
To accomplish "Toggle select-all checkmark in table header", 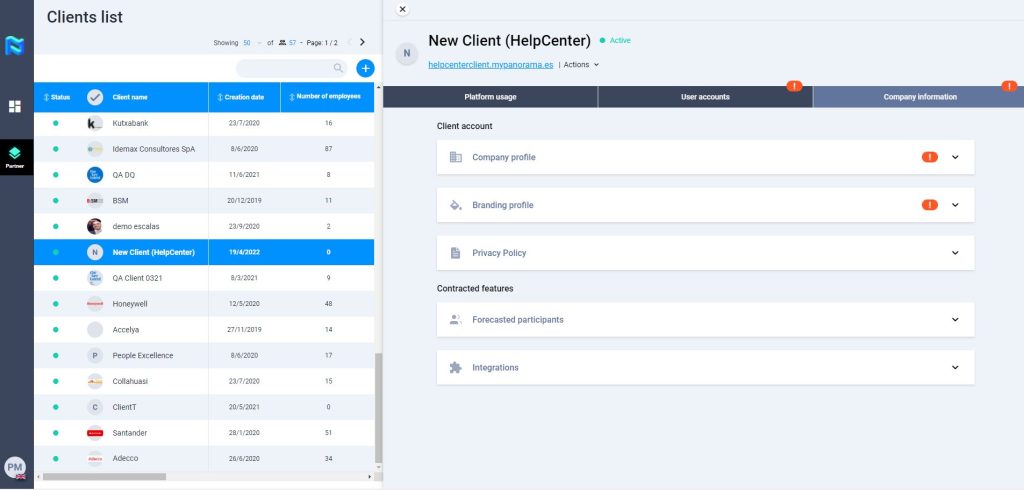I will (x=95, y=97).
